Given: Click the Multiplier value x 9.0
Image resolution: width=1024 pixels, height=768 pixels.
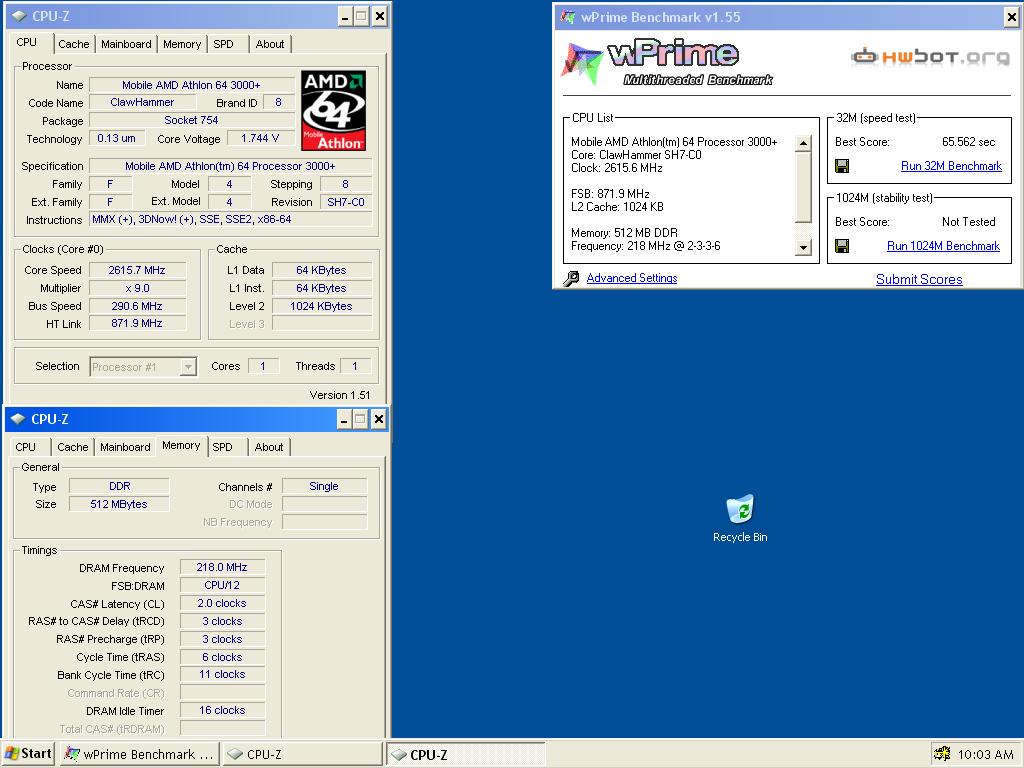Looking at the screenshot, I should [137, 288].
